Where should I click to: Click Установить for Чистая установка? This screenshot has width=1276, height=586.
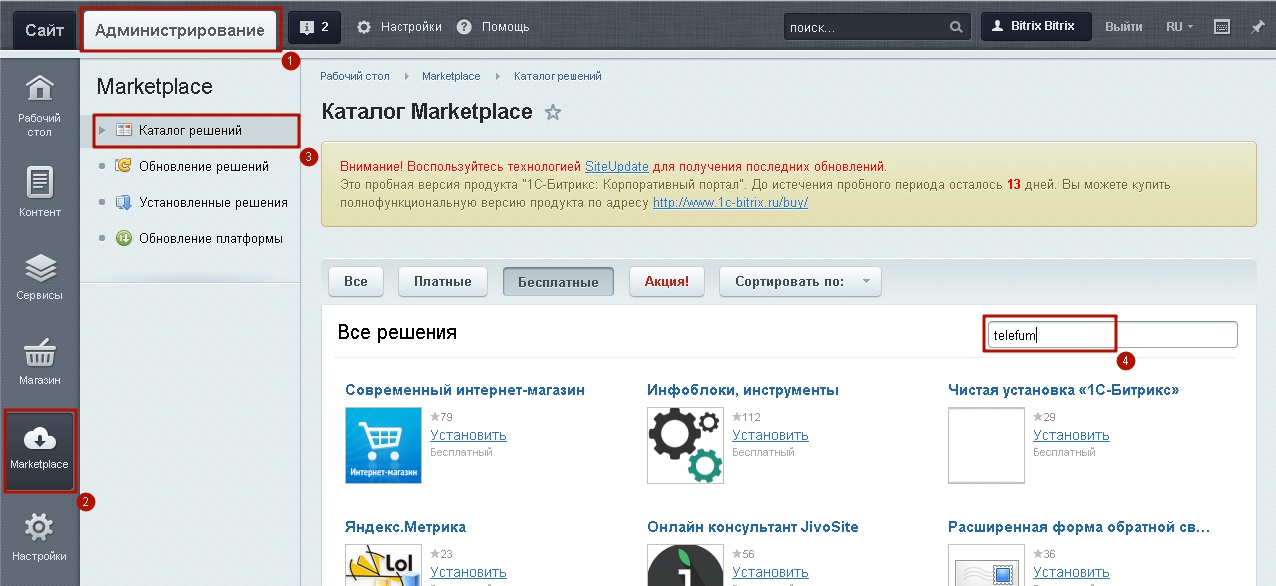[x=1071, y=435]
